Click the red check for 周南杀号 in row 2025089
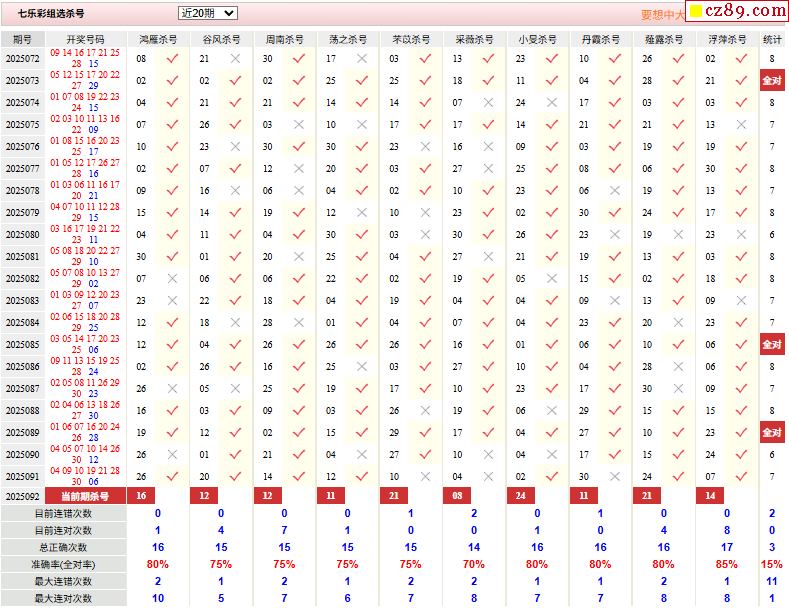This screenshot has width=789, height=608. 299,432
